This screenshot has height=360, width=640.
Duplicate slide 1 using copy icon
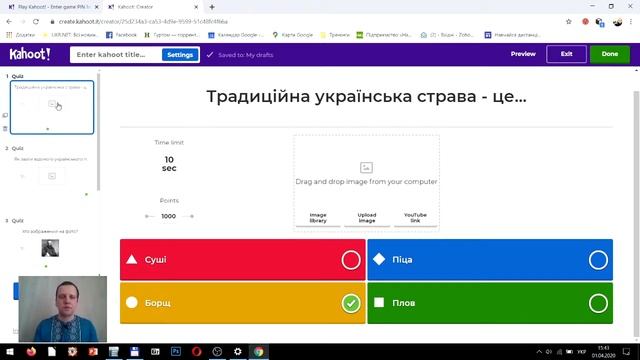[5, 116]
